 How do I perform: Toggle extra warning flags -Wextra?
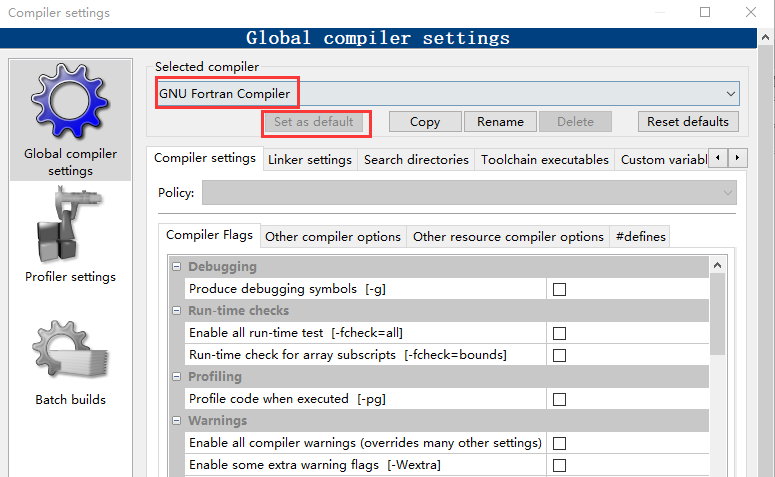(559, 465)
